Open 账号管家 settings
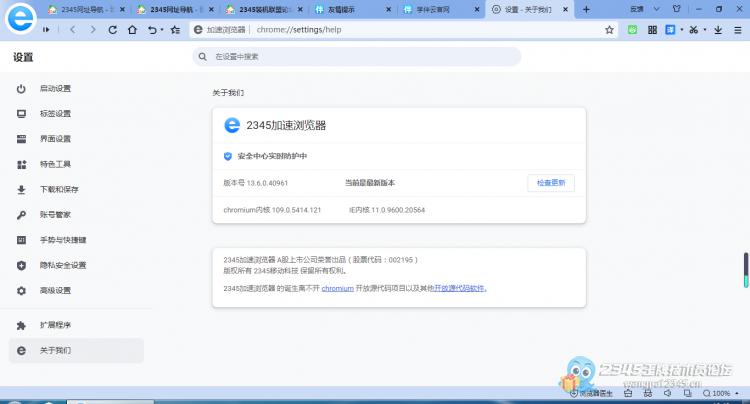Viewport: 750px width, 404px height. [x=77, y=215]
